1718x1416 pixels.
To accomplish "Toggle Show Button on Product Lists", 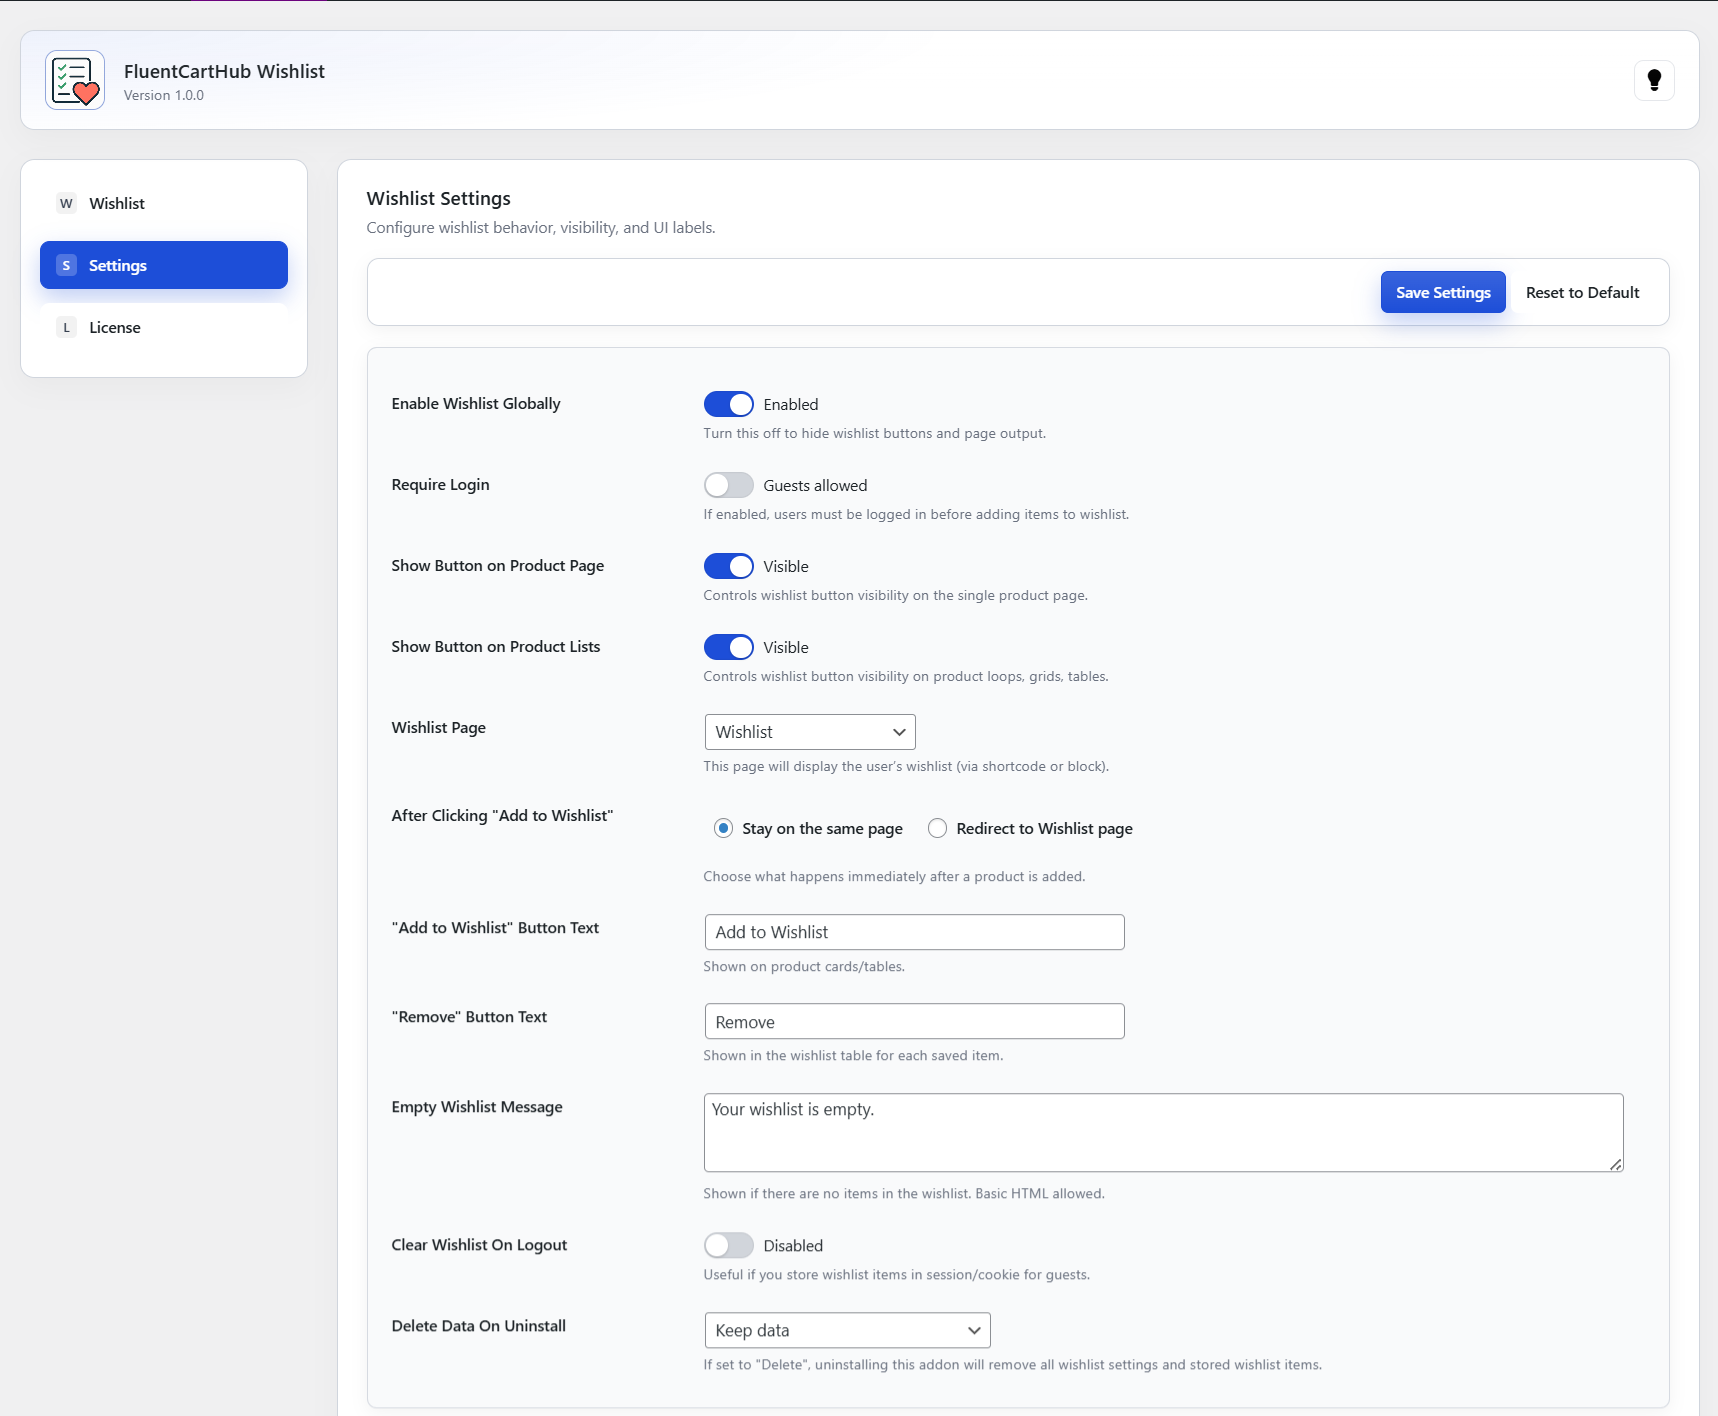I will [728, 647].
